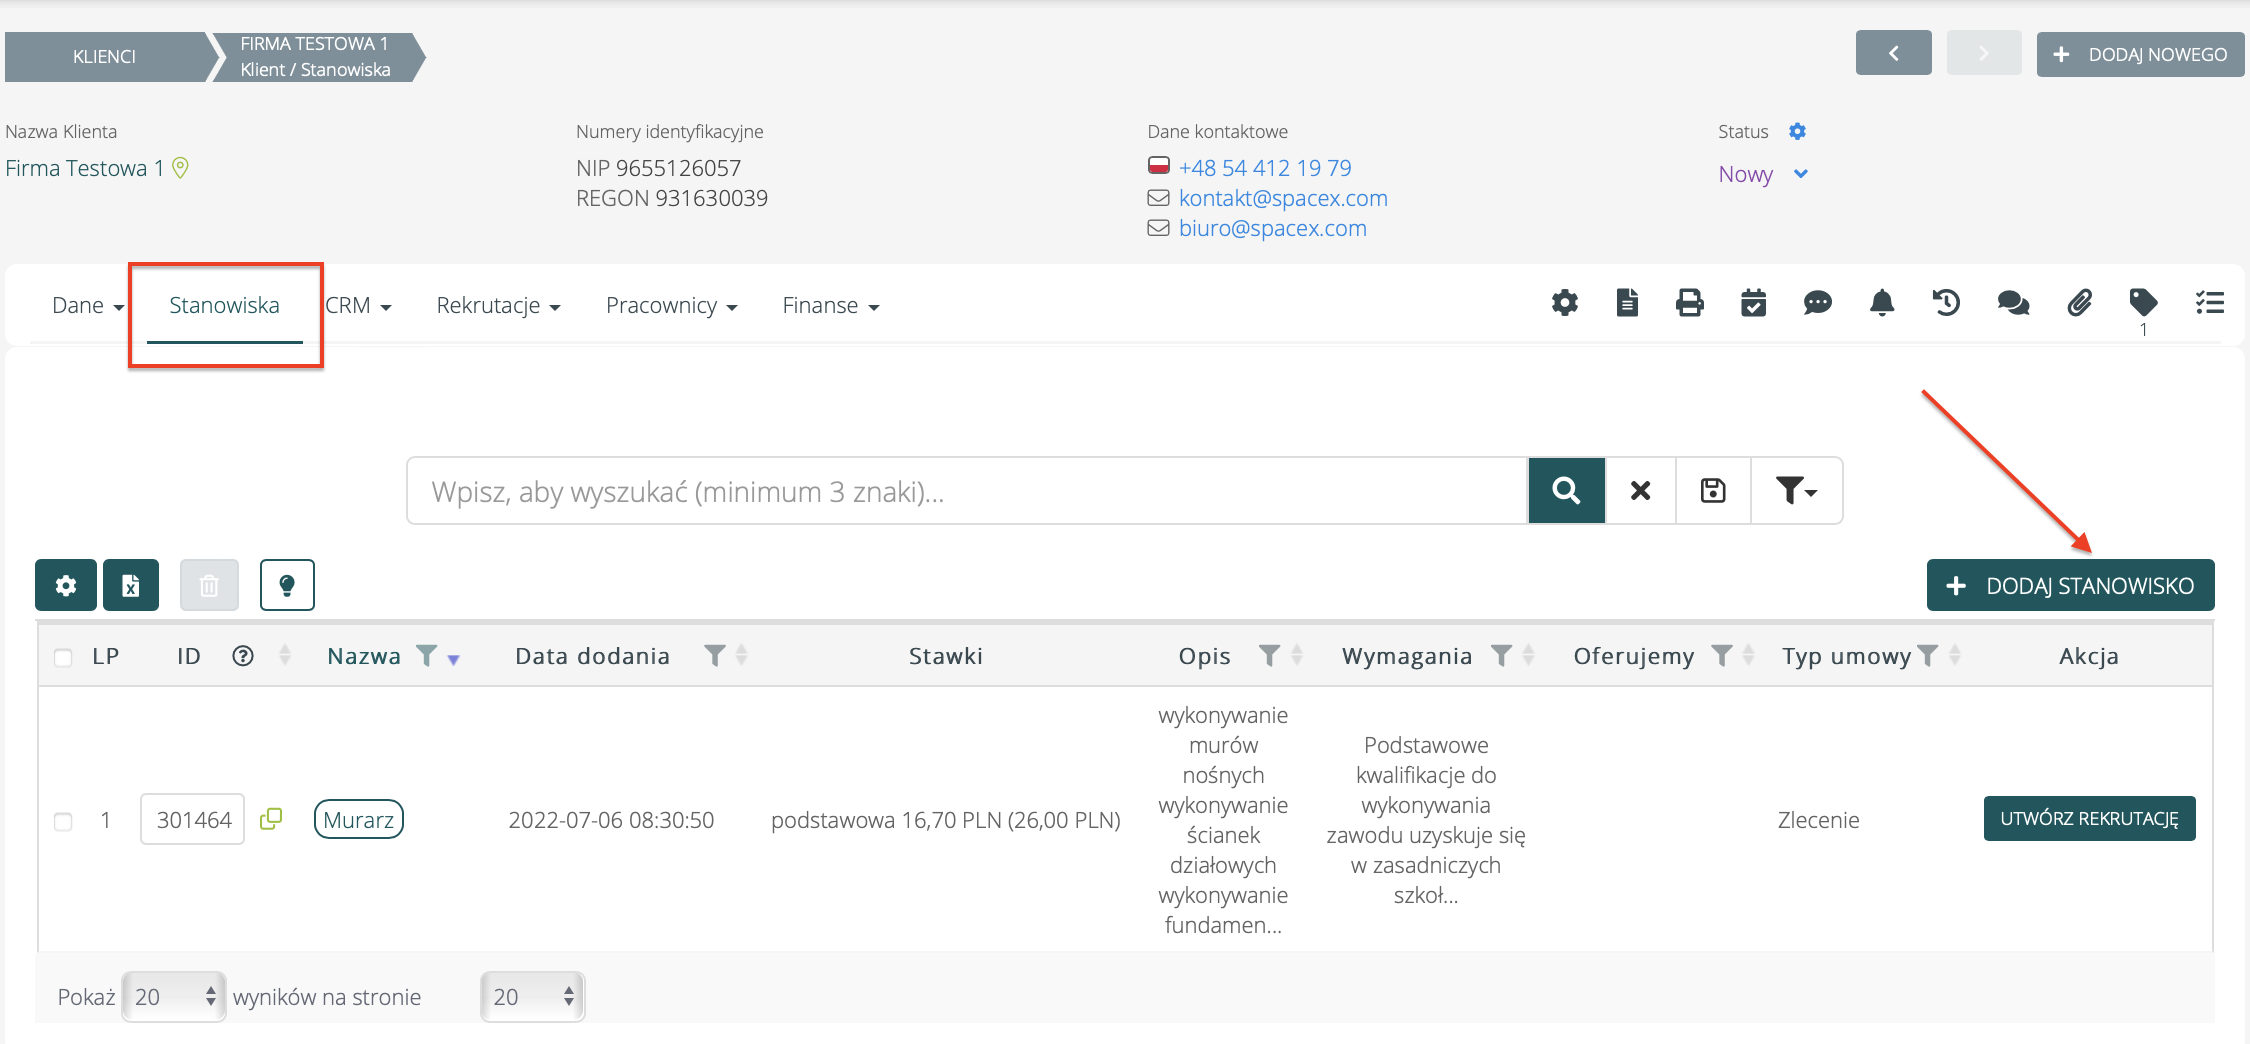Open the calendar check icon
Screen dimensions: 2250x1044
coord(1753,303)
